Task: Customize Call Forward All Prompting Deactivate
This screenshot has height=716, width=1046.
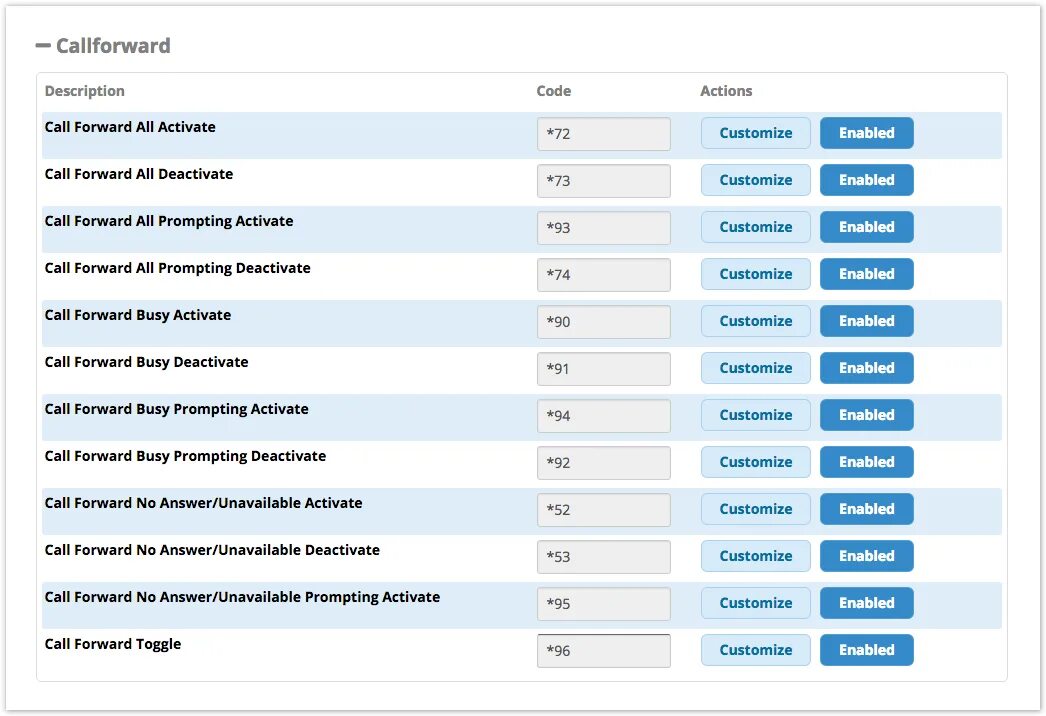Action: click(755, 274)
